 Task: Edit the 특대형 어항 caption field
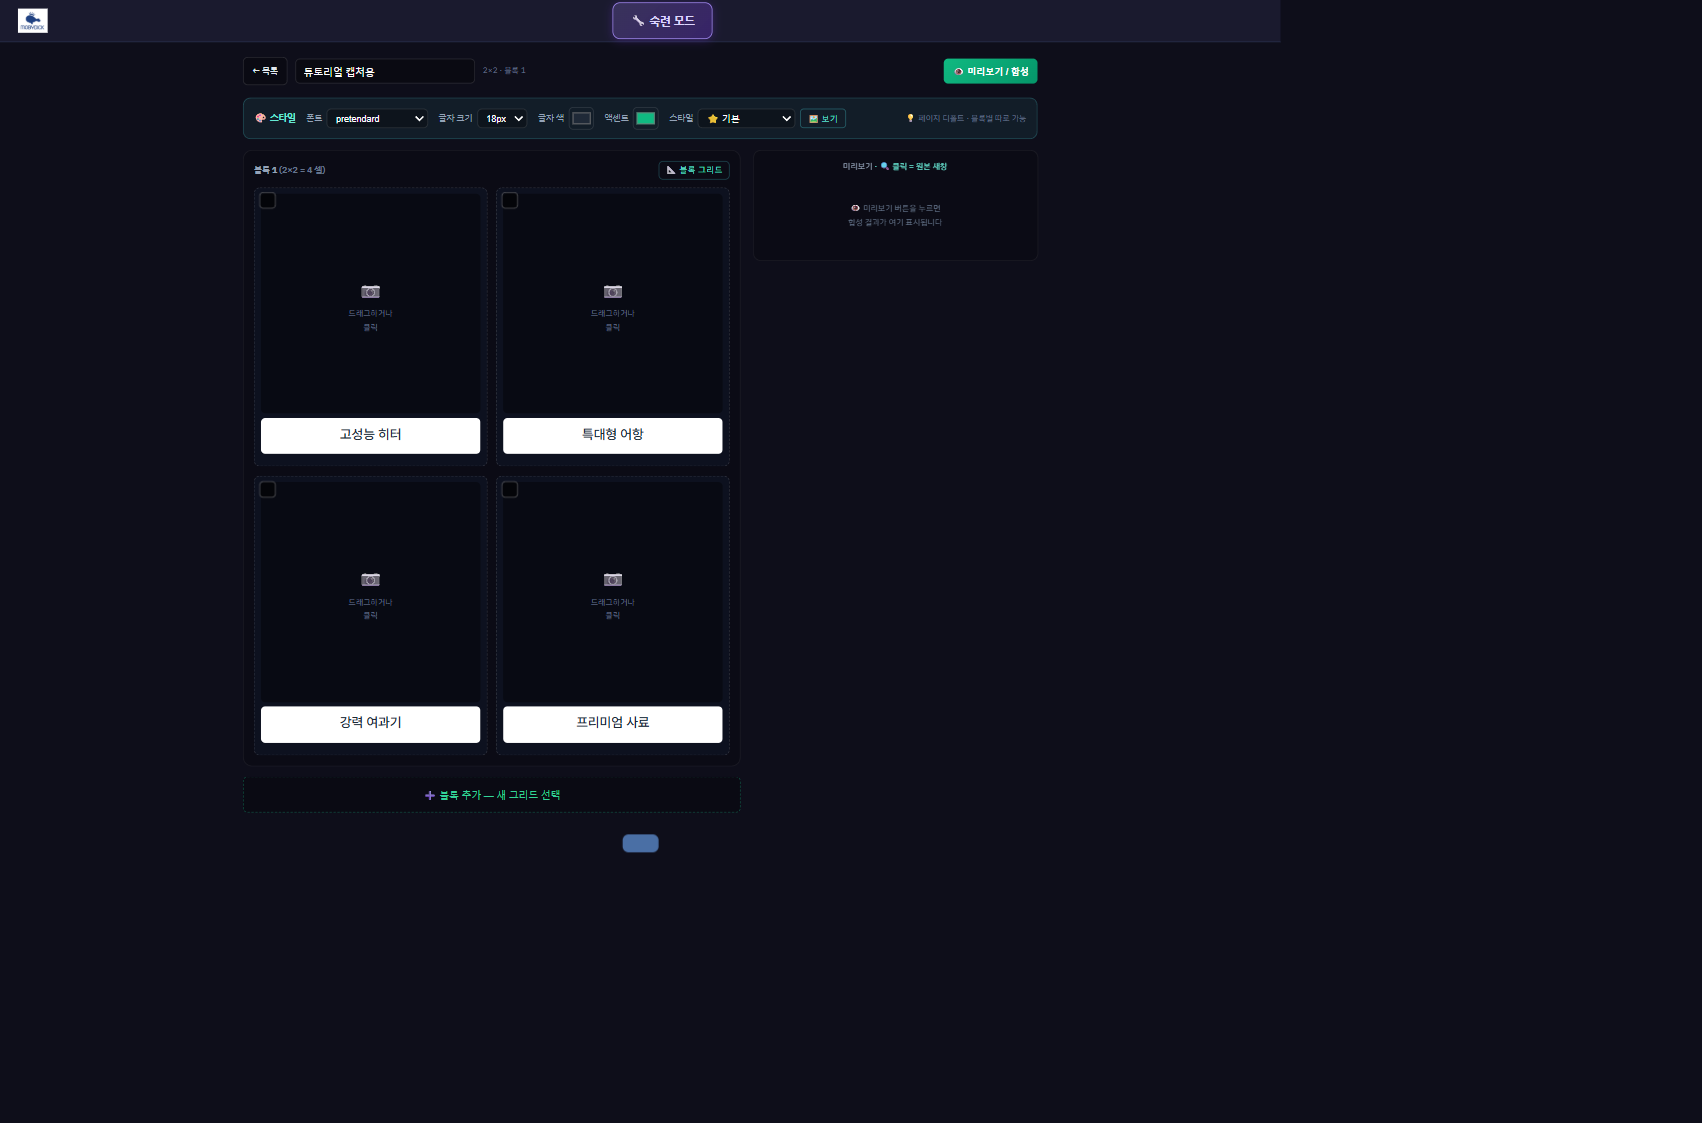click(613, 435)
